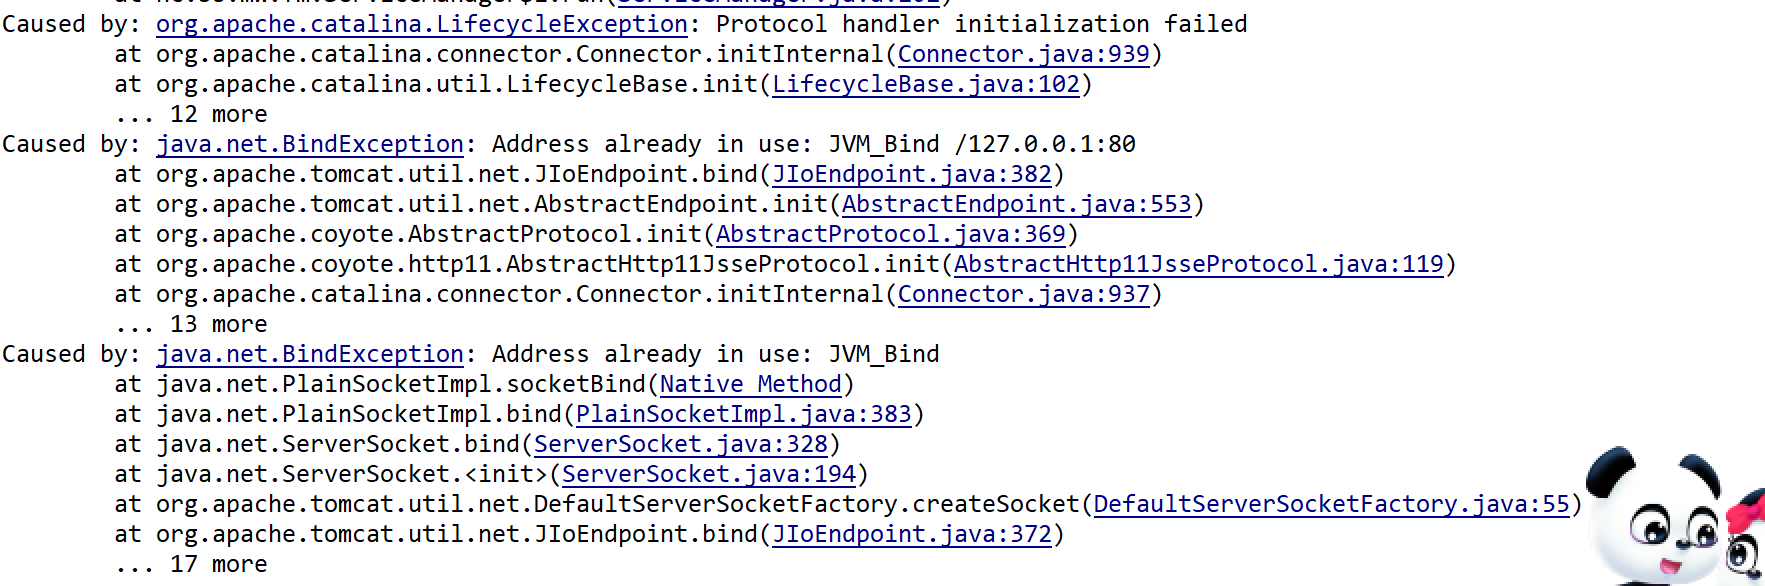Click java.net.BindException link above the socketBind line

310,354
